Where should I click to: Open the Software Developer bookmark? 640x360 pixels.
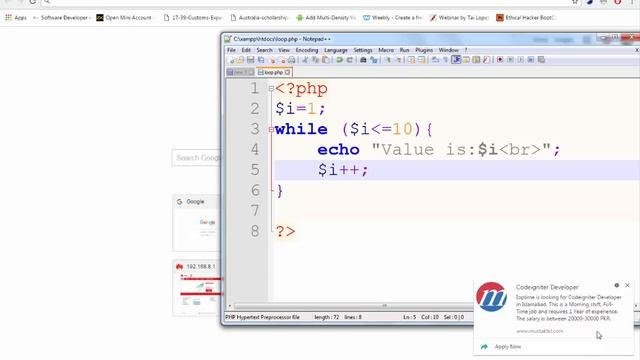tap(62, 18)
